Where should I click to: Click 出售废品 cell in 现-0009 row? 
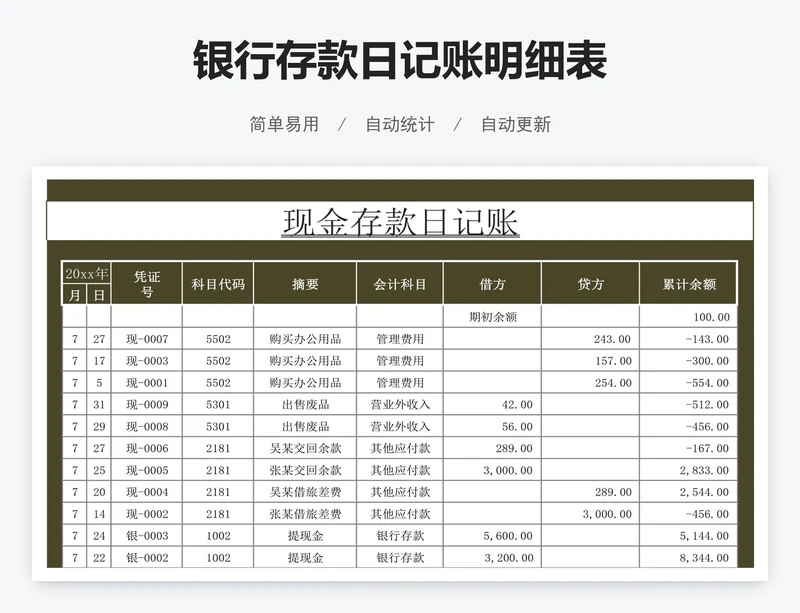click(x=305, y=404)
